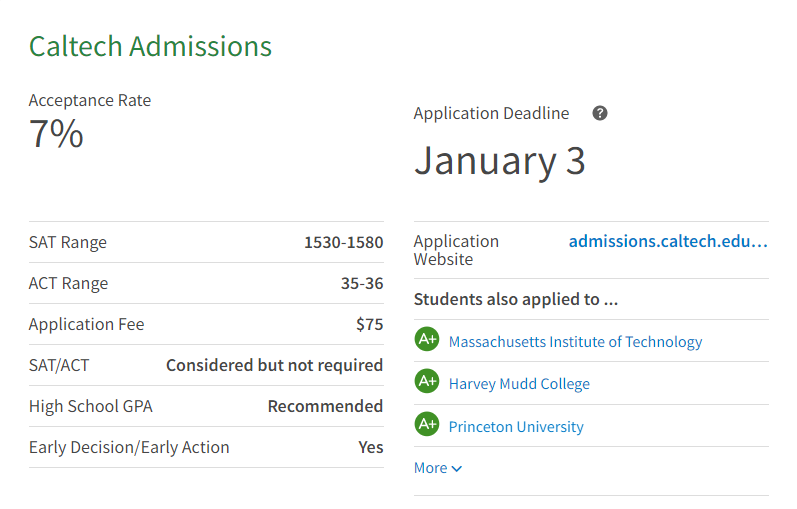The image size is (797, 509).
Task: Select the SAT Range value 1530-1580
Action: tap(343, 242)
